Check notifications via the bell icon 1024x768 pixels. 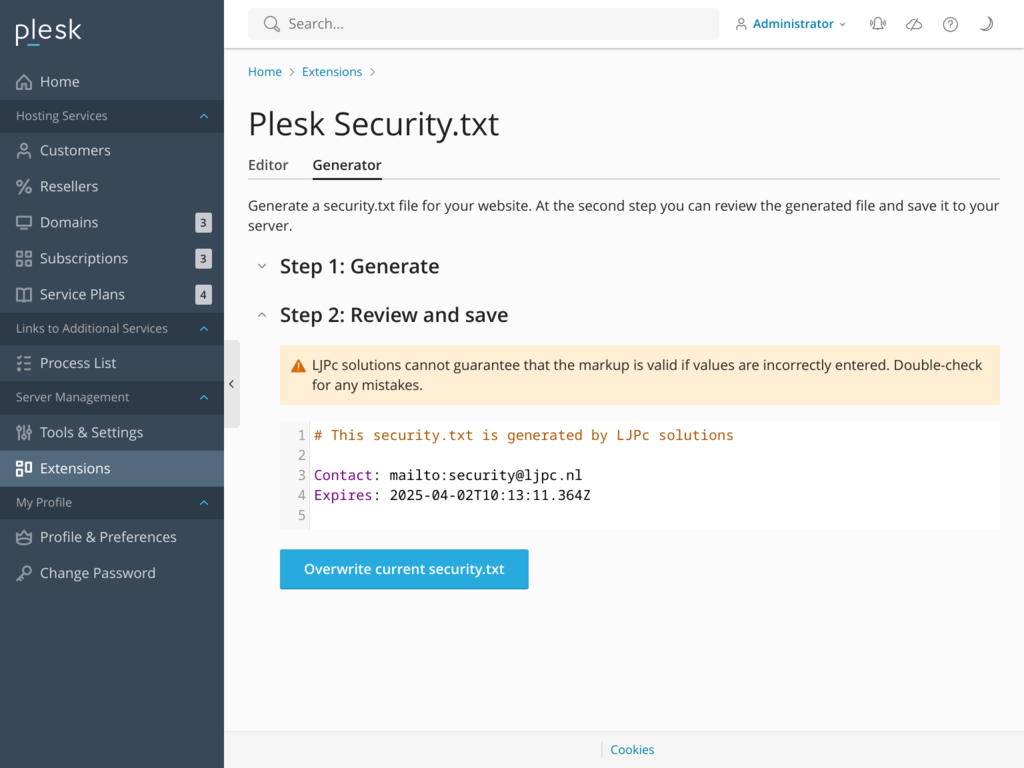[x=877, y=24]
